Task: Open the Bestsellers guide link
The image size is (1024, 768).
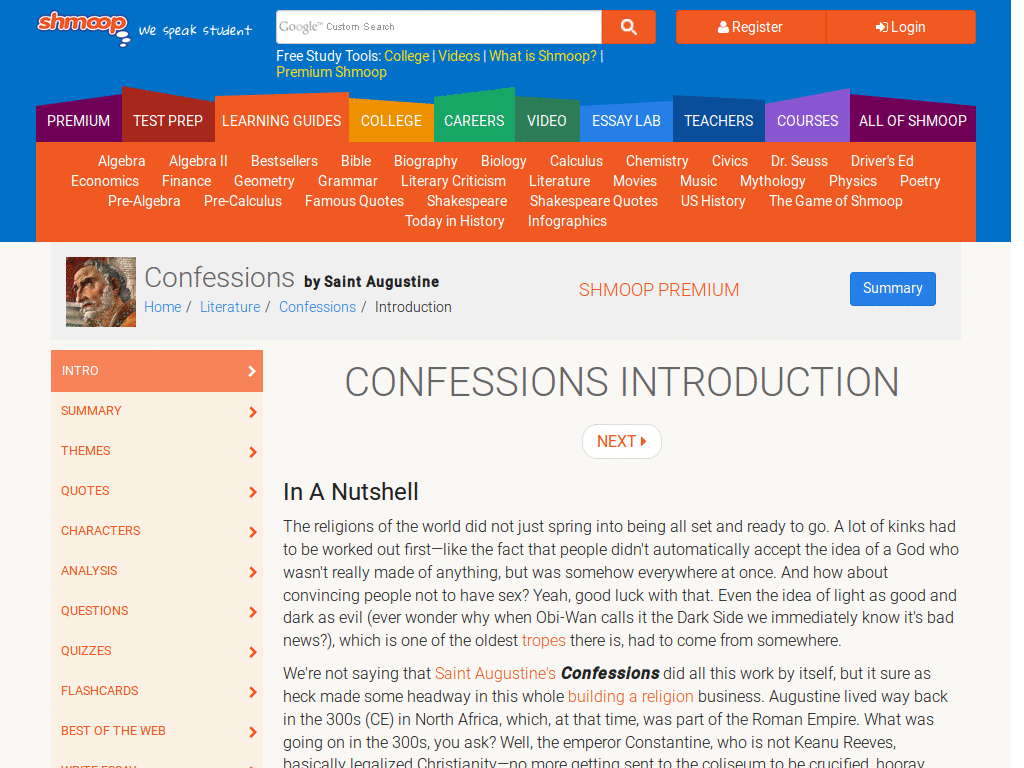Action: click(284, 161)
